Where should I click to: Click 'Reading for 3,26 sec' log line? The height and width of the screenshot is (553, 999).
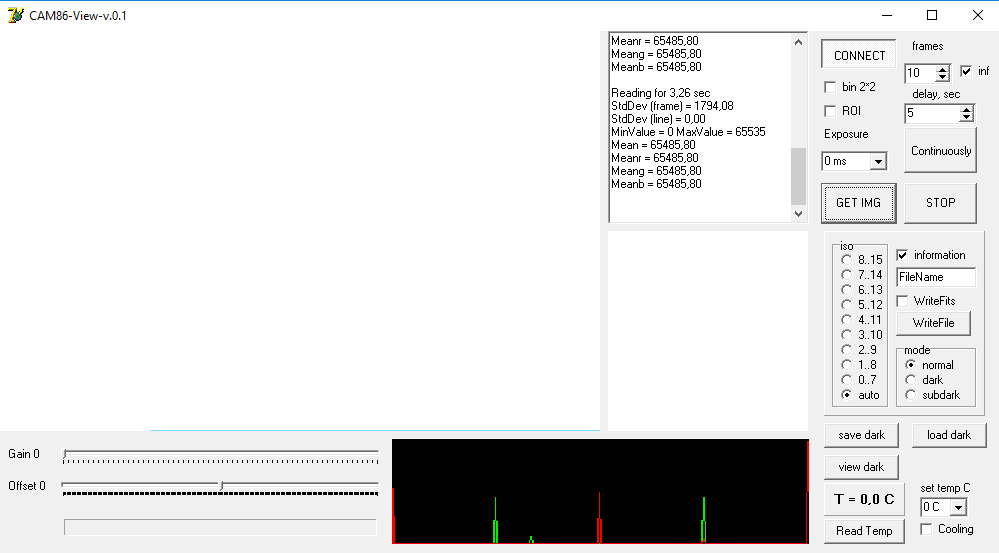coord(660,93)
